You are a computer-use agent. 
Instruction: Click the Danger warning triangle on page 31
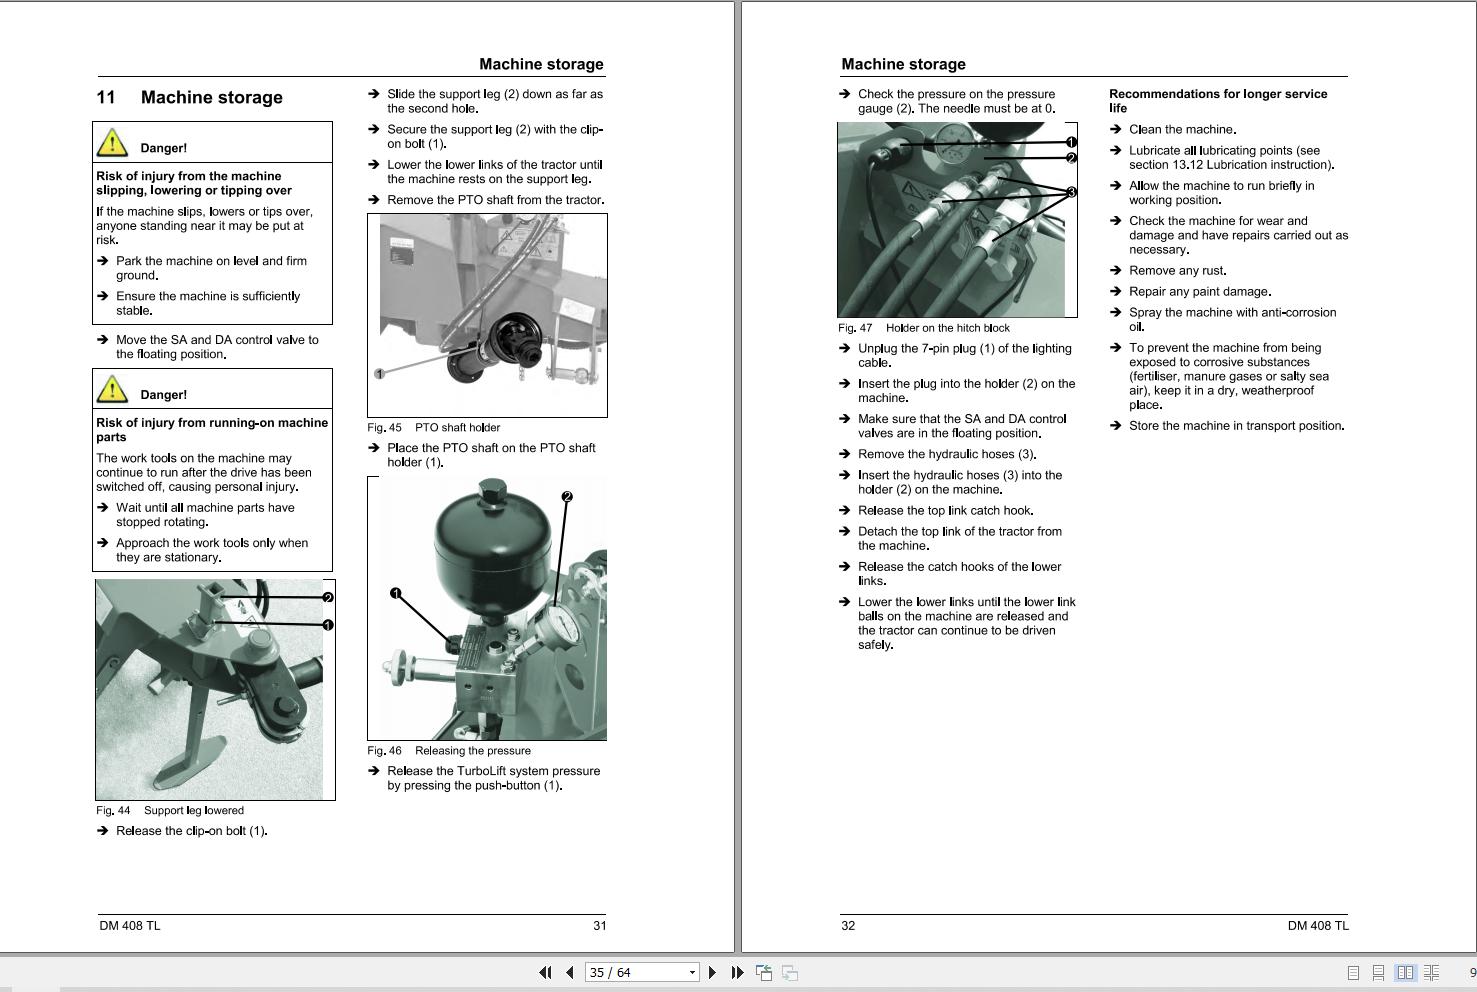coord(113,143)
